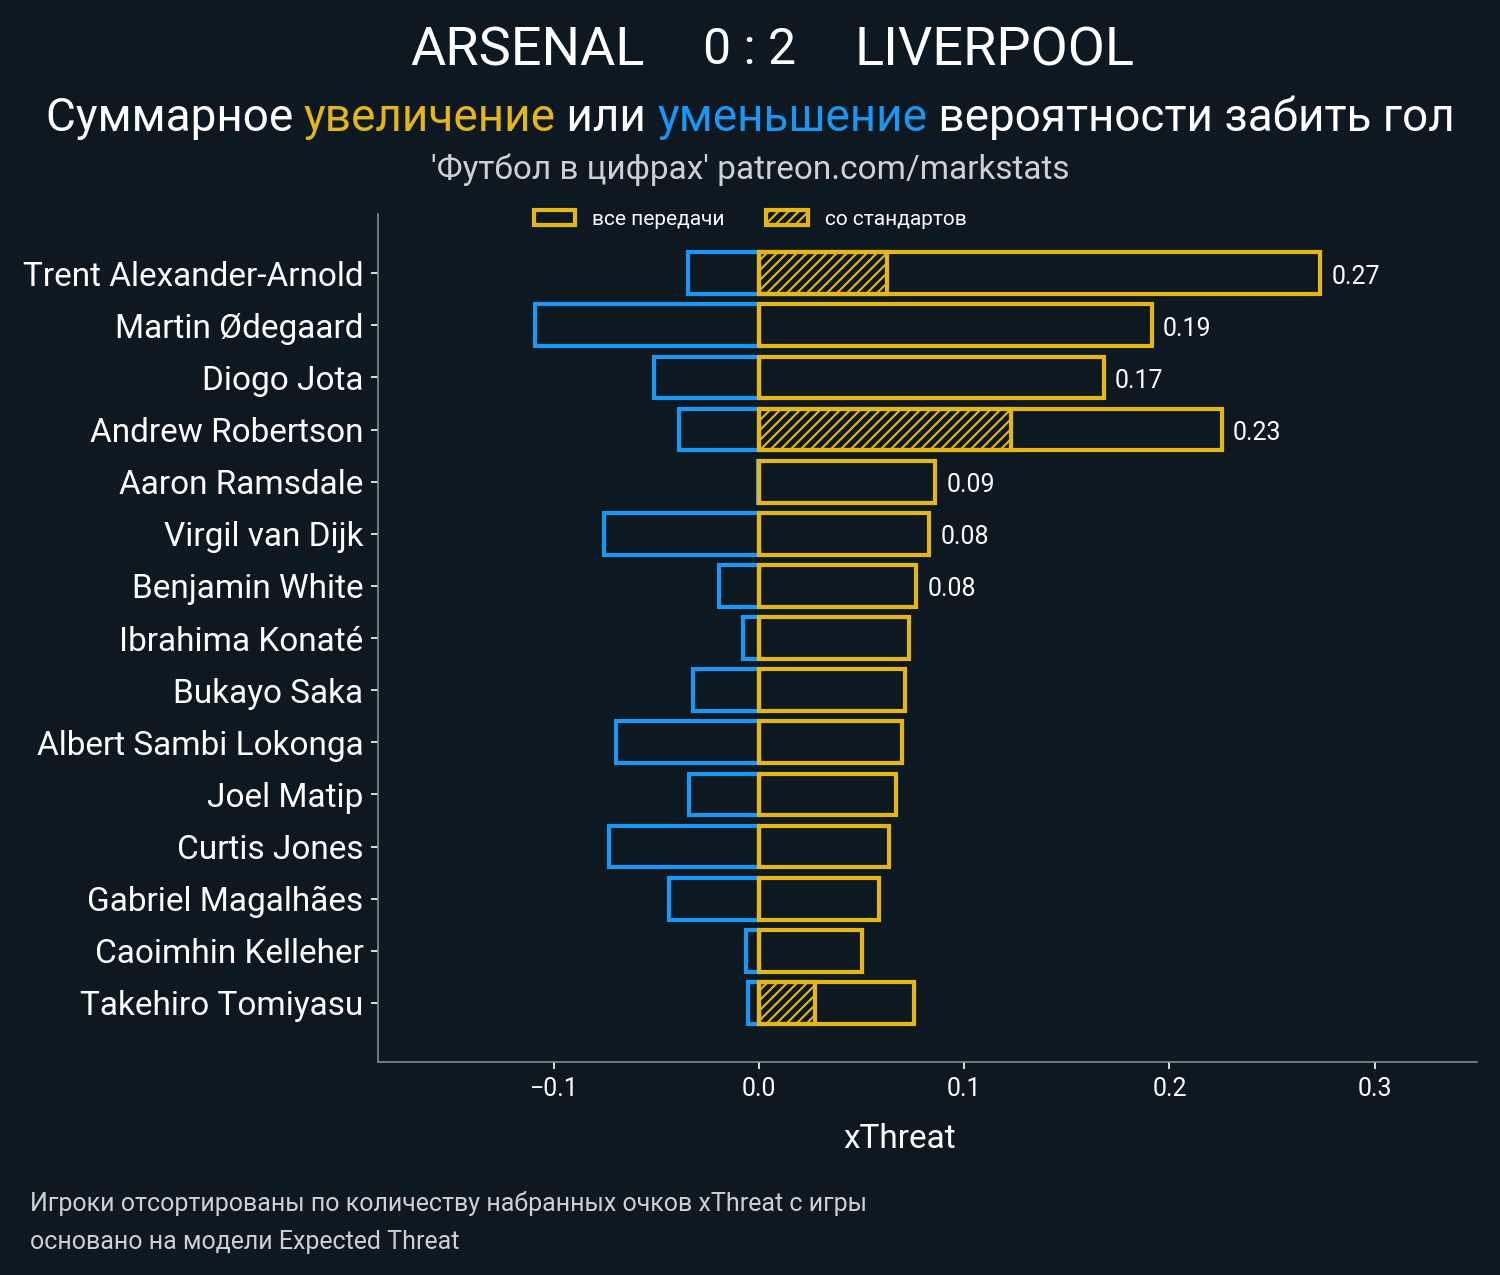This screenshot has height=1275, width=1500.
Task: Click Trent Alexander-Arnold's yellow positive bar
Action: click(1100, 273)
